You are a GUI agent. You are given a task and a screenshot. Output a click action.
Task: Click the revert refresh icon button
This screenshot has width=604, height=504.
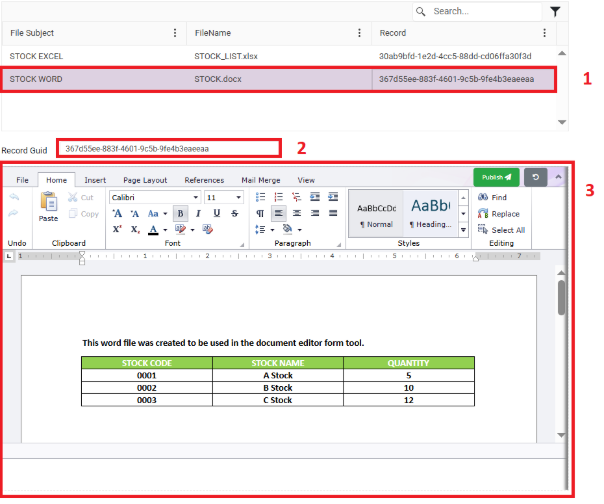point(535,177)
